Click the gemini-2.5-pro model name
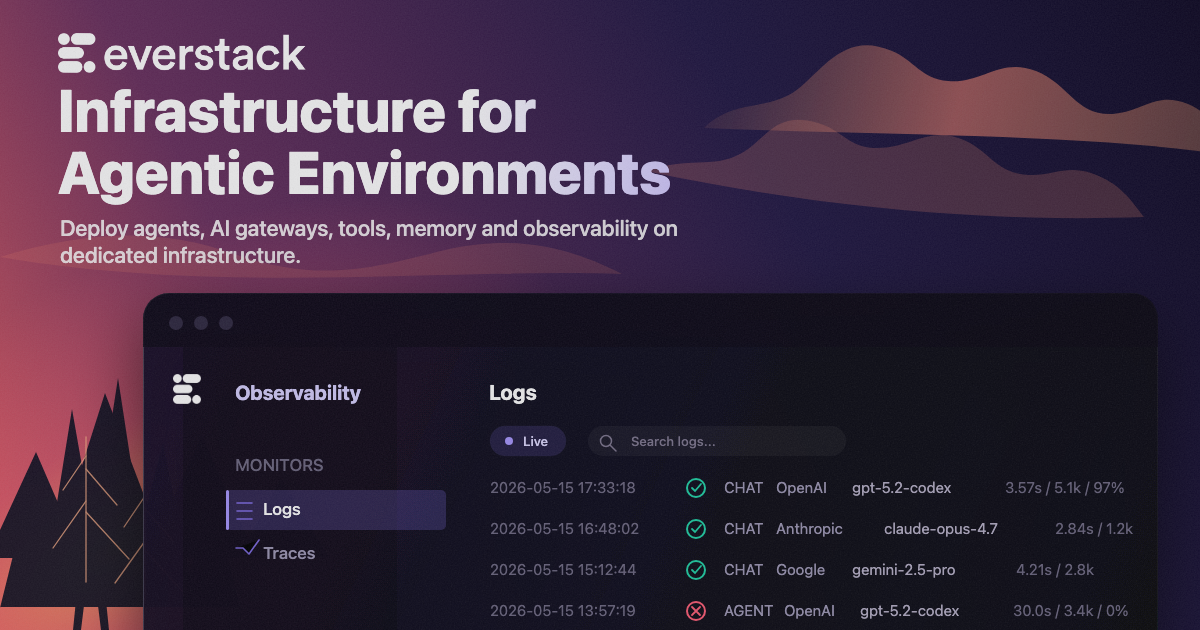Screen dimensions: 1200x630 click(904, 570)
